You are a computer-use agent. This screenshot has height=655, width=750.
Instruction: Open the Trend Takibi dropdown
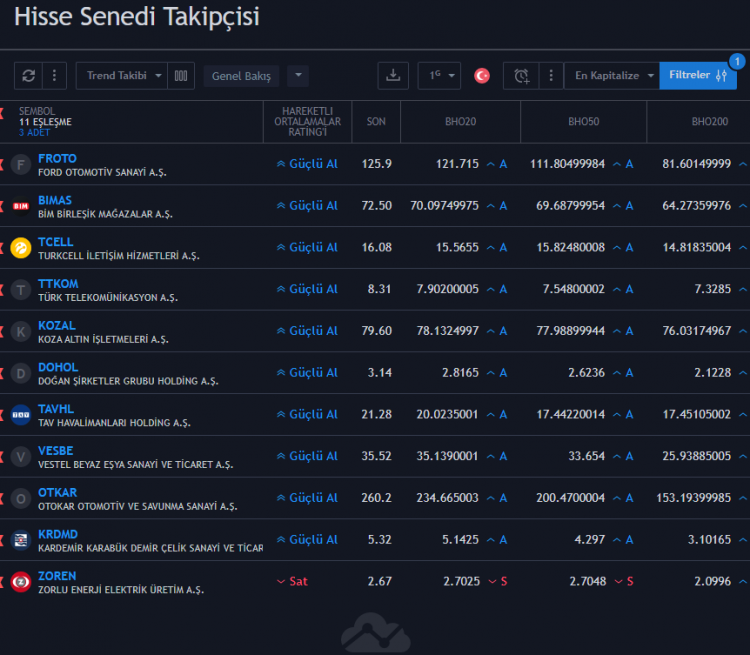(x=122, y=76)
